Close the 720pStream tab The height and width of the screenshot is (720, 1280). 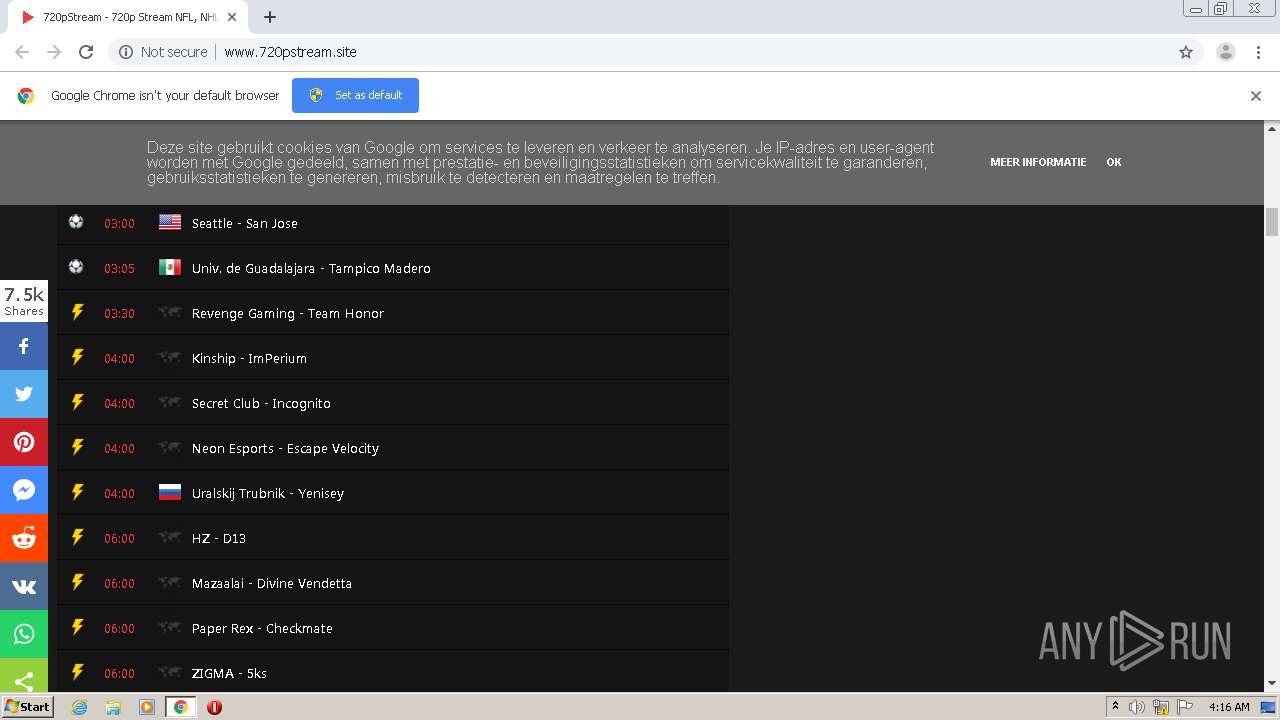click(x=232, y=17)
